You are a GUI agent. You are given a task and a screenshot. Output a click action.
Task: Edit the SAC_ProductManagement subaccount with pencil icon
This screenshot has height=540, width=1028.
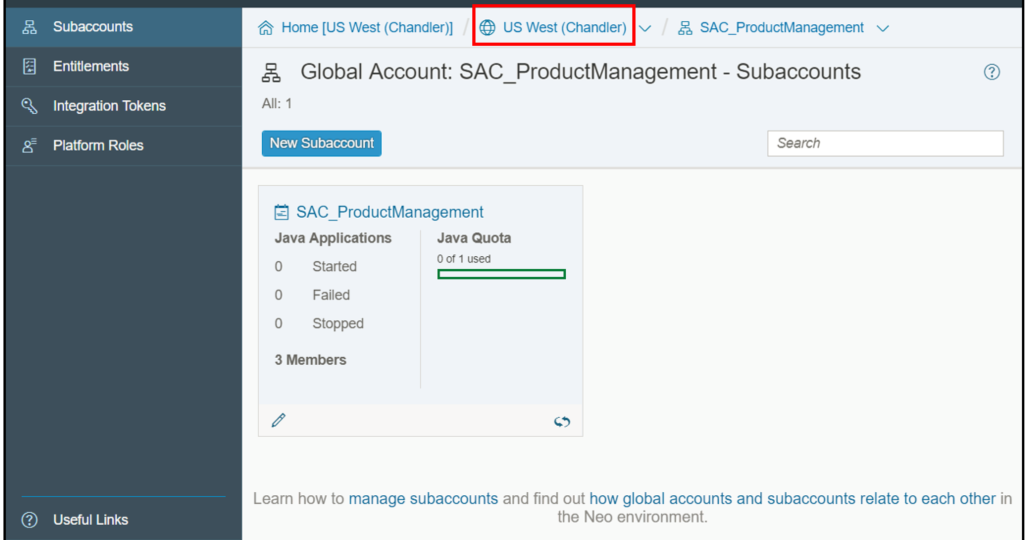[279, 420]
